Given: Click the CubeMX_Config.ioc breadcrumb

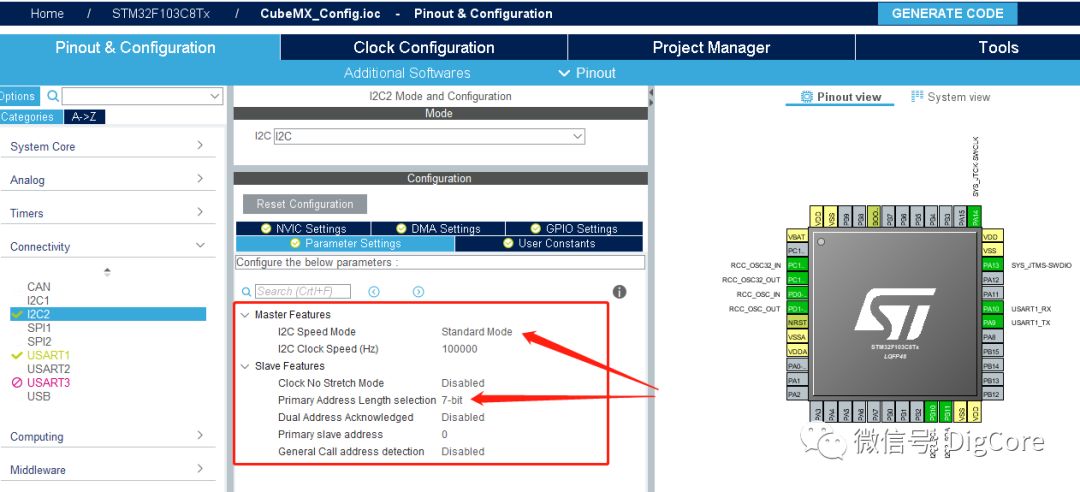Looking at the screenshot, I should pos(320,14).
